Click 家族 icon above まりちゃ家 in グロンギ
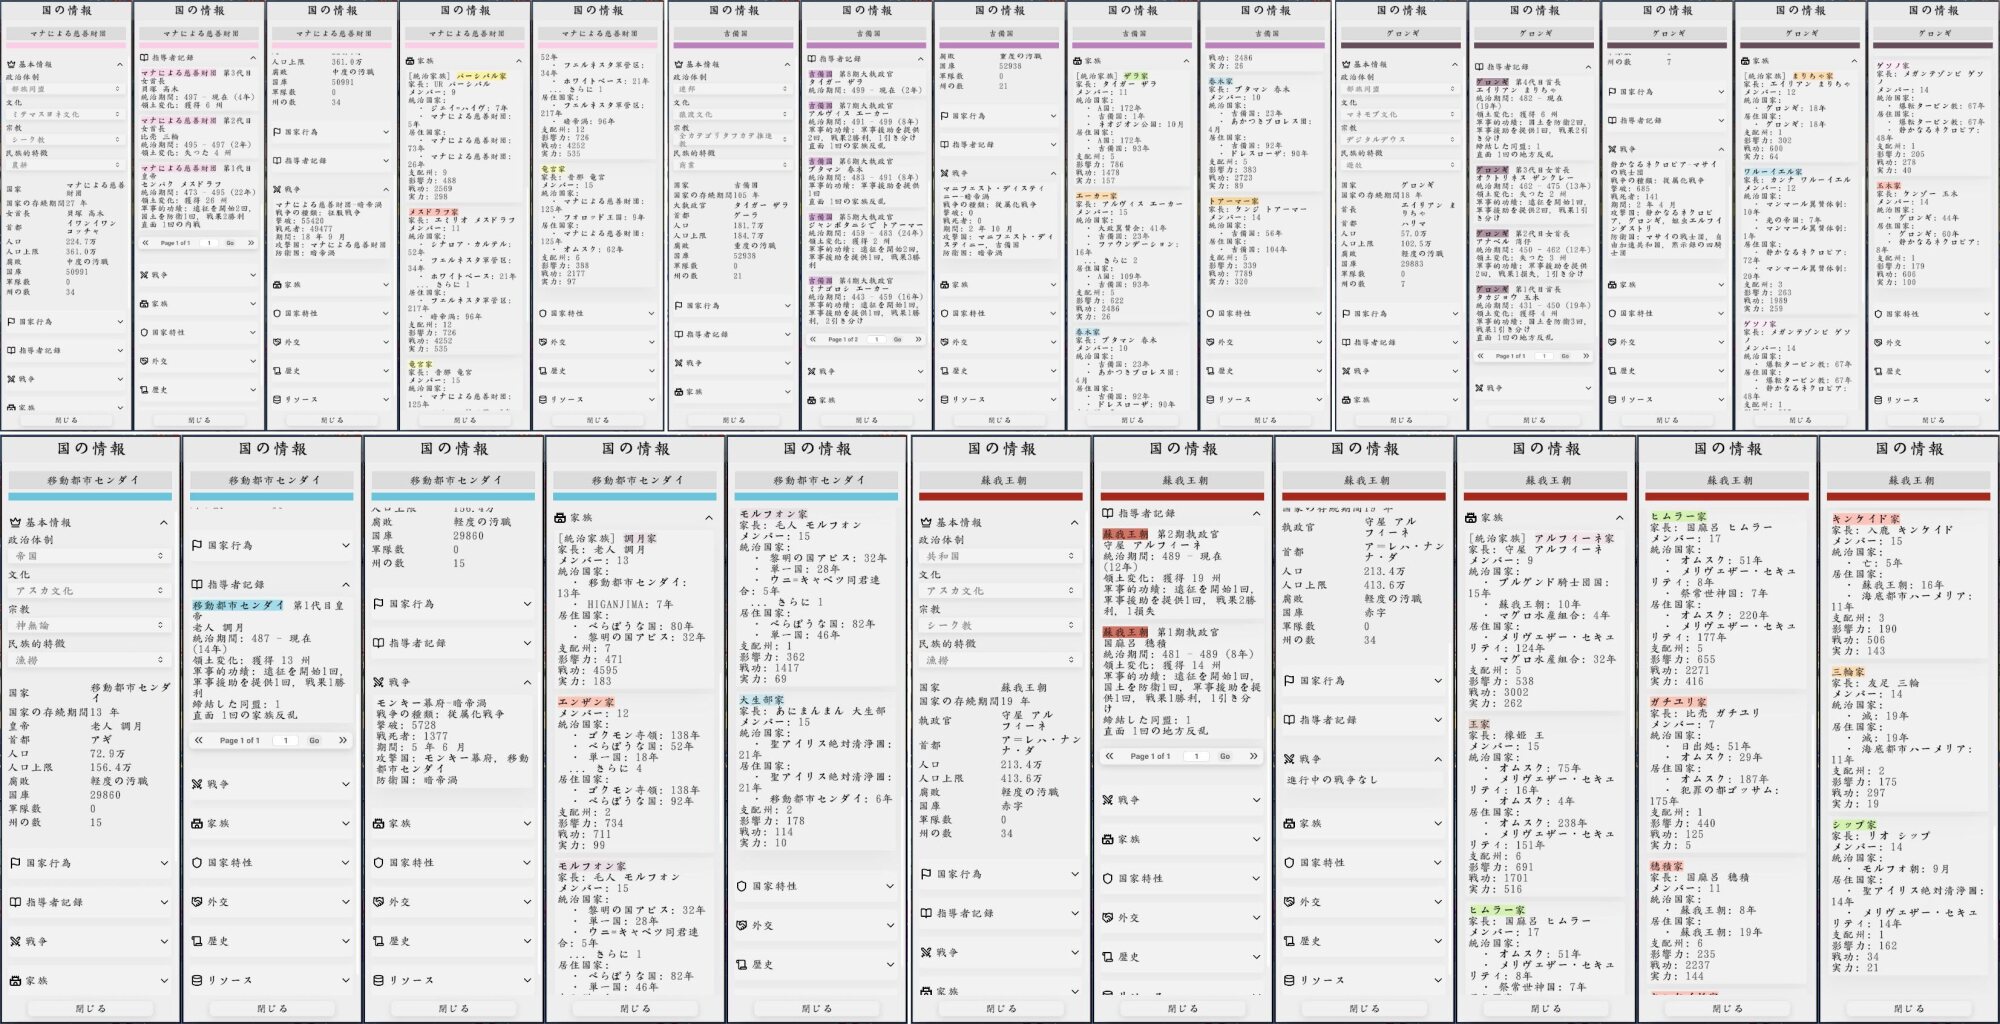The height and width of the screenshot is (1024, 2000). coord(1746,61)
